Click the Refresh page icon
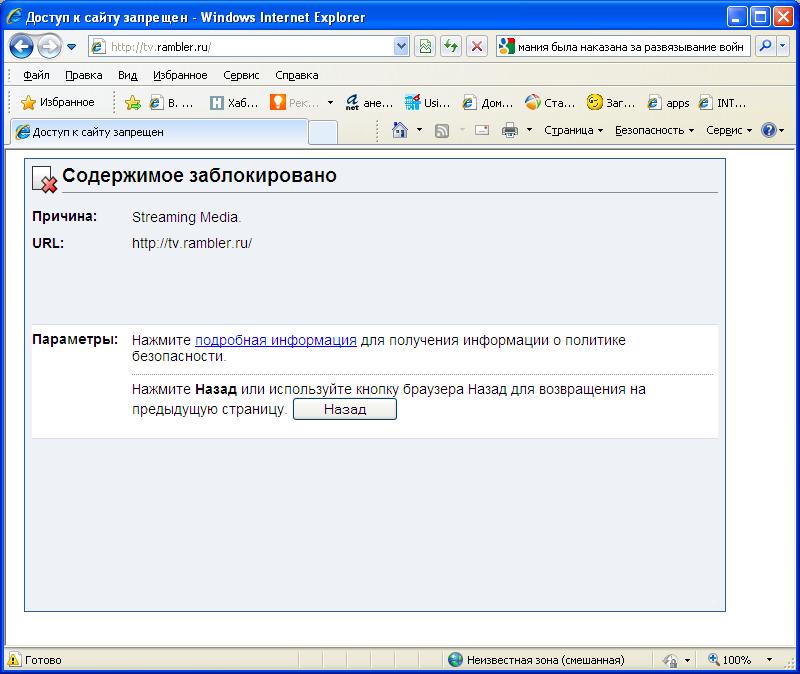Image resolution: width=800 pixels, height=674 pixels. tap(451, 46)
